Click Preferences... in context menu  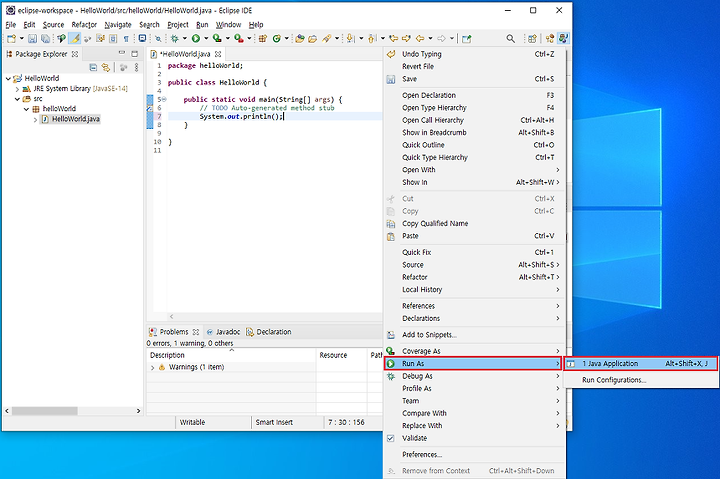pyautogui.click(x=474, y=455)
